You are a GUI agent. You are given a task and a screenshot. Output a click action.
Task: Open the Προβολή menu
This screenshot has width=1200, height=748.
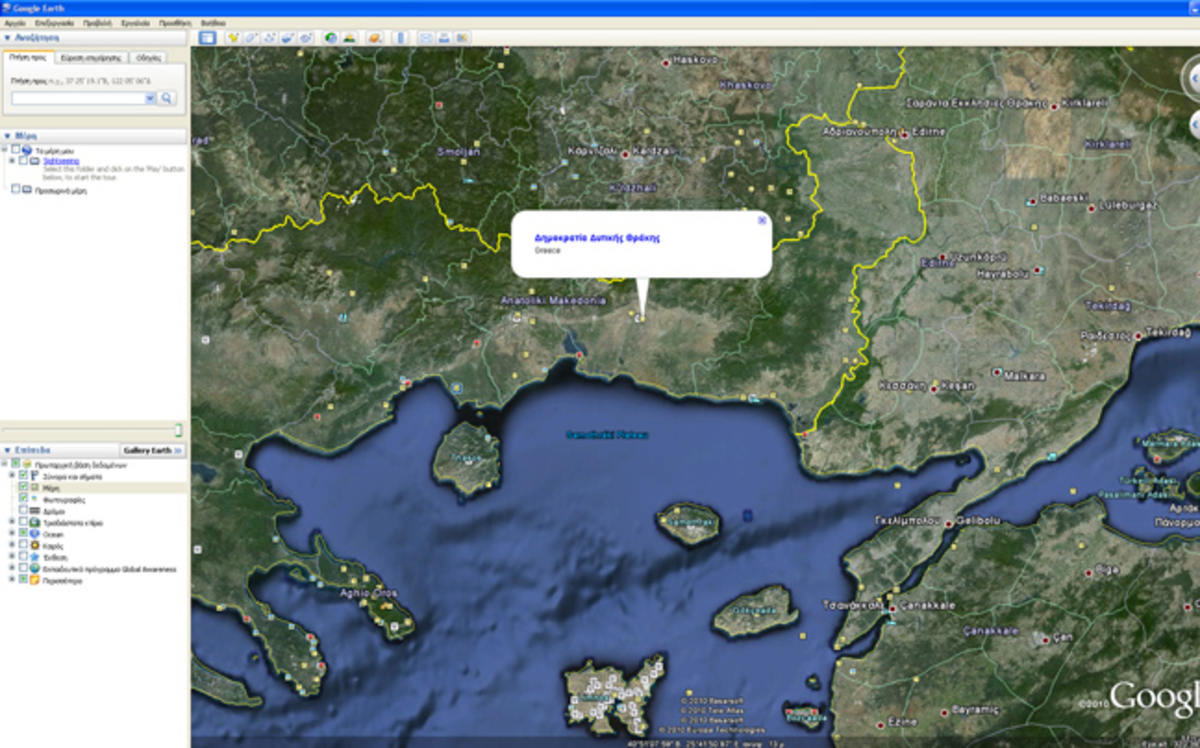coord(98,22)
